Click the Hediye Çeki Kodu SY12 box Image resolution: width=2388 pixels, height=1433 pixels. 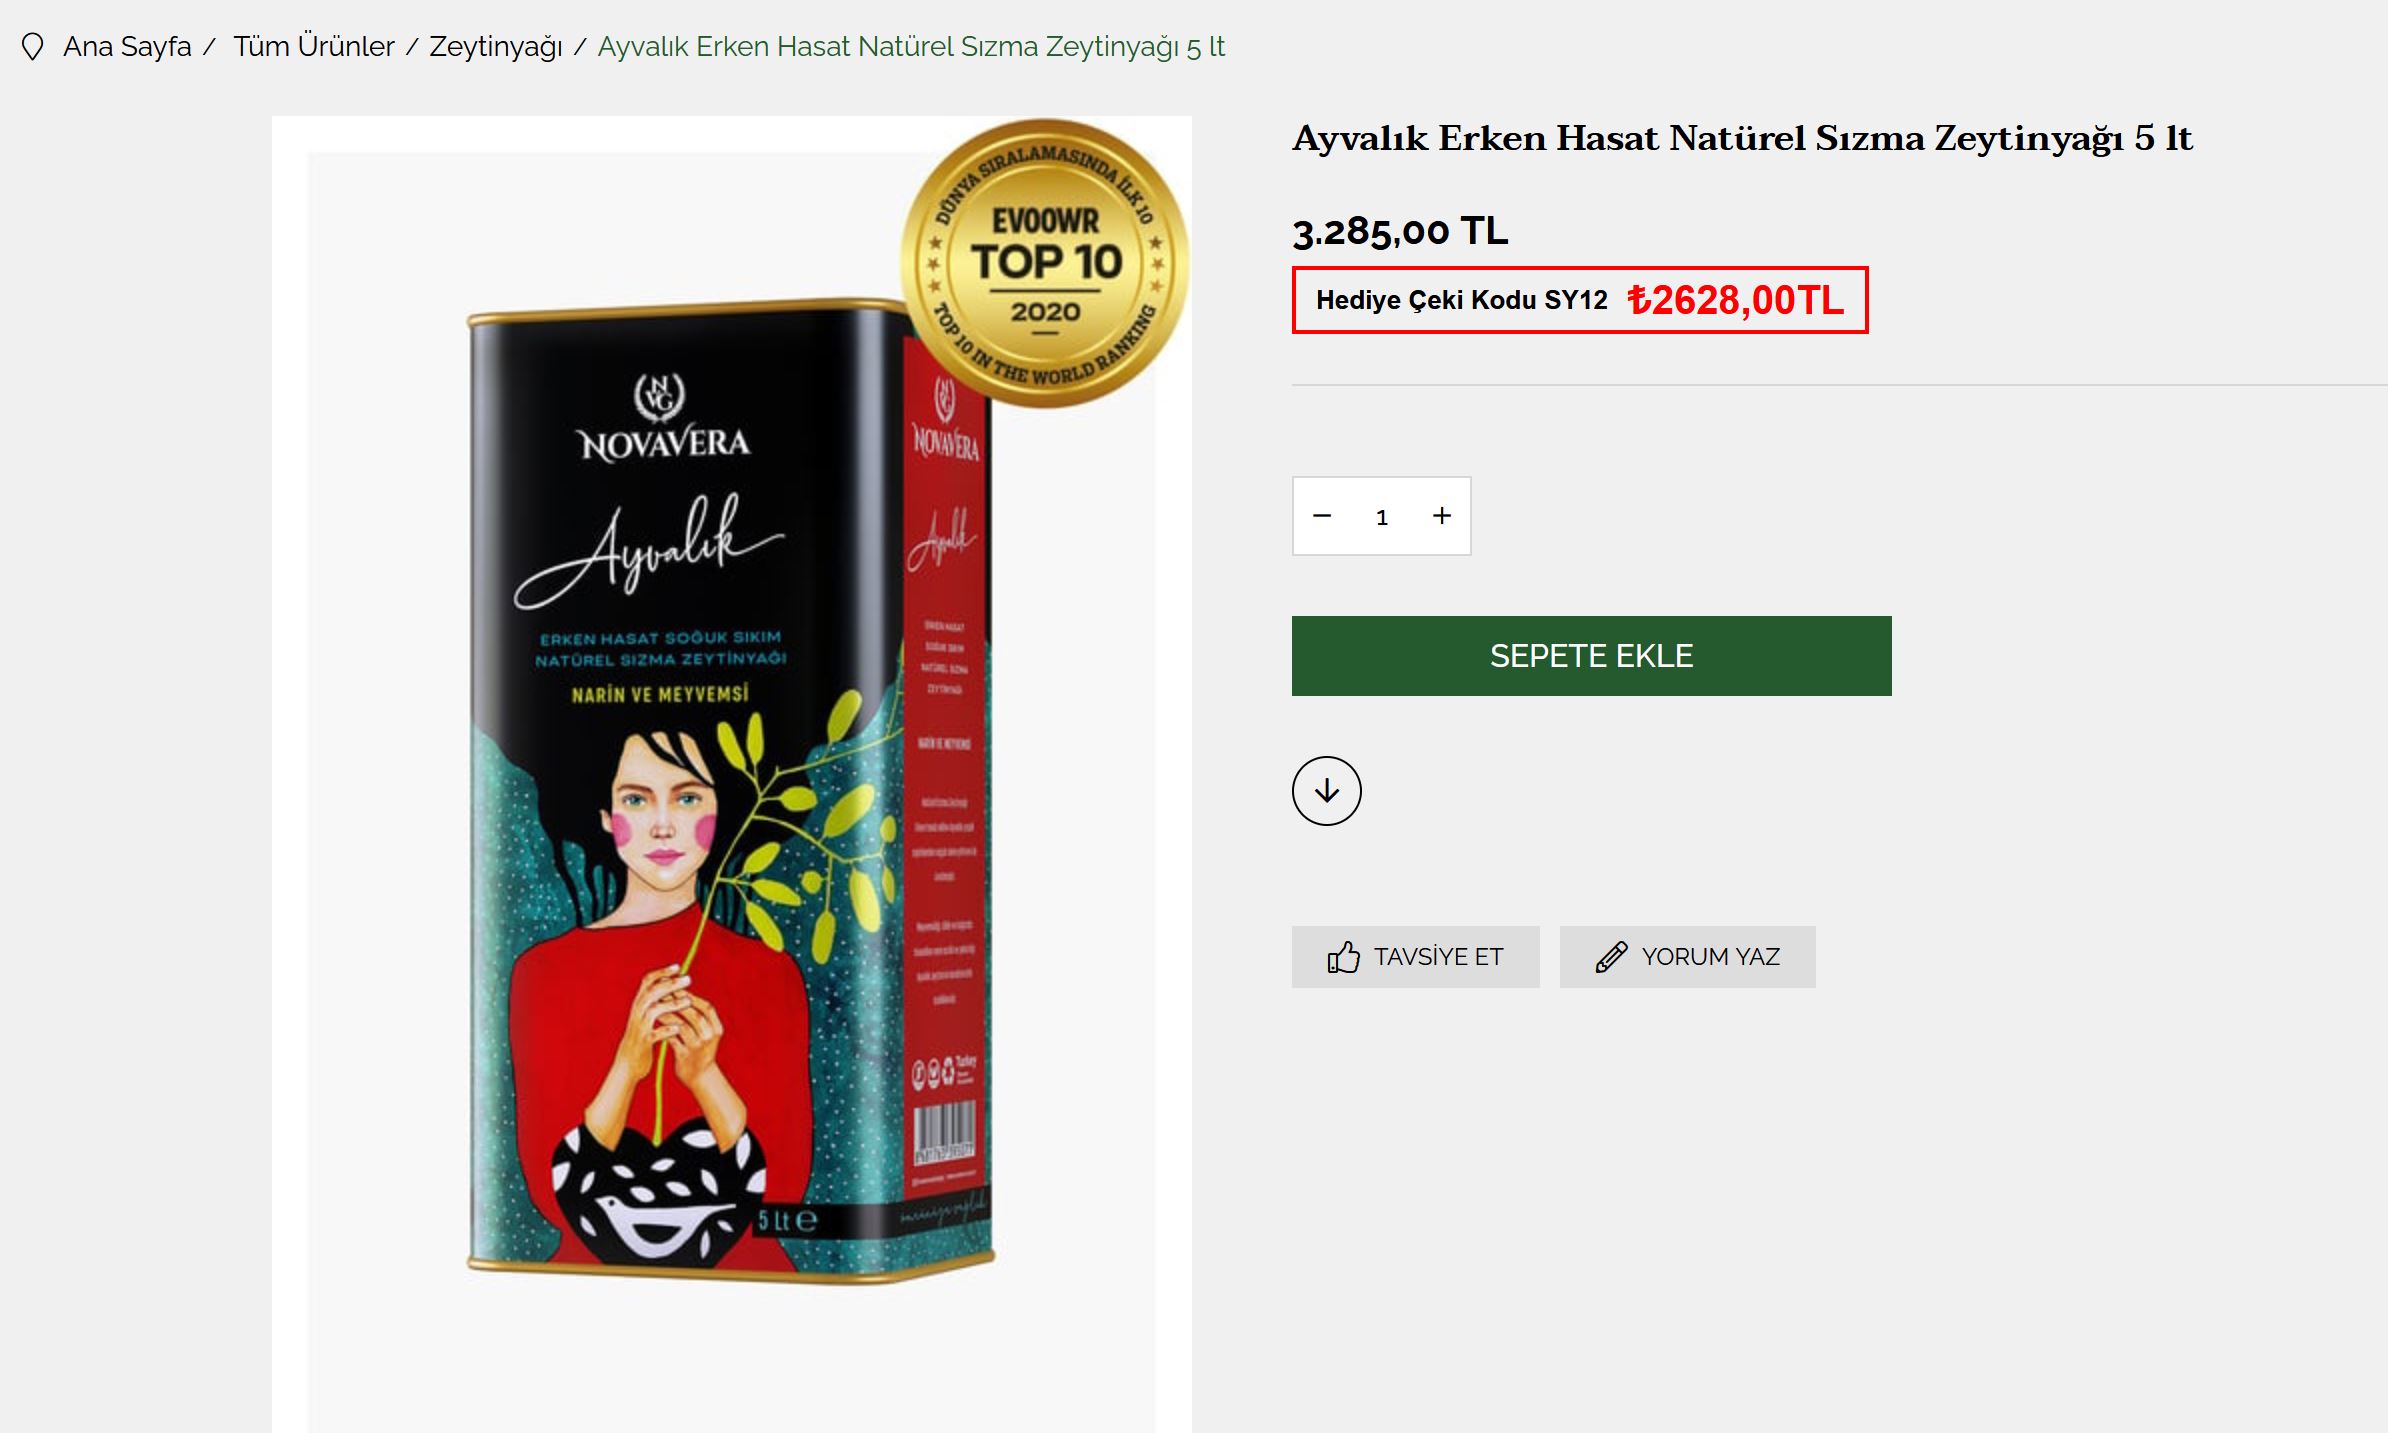pyautogui.click(x=1580, y=300)
